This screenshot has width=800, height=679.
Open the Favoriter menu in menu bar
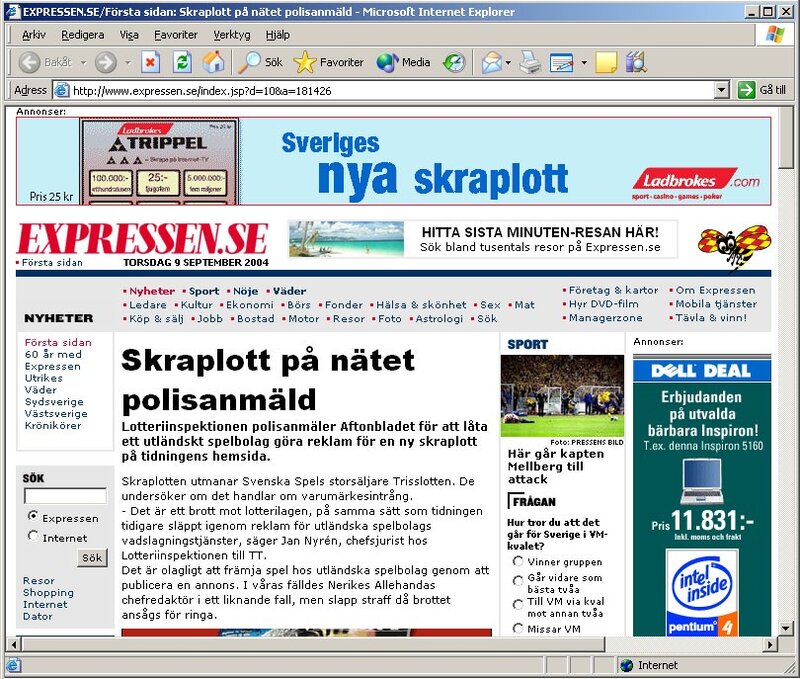click(x=176, y=35)
